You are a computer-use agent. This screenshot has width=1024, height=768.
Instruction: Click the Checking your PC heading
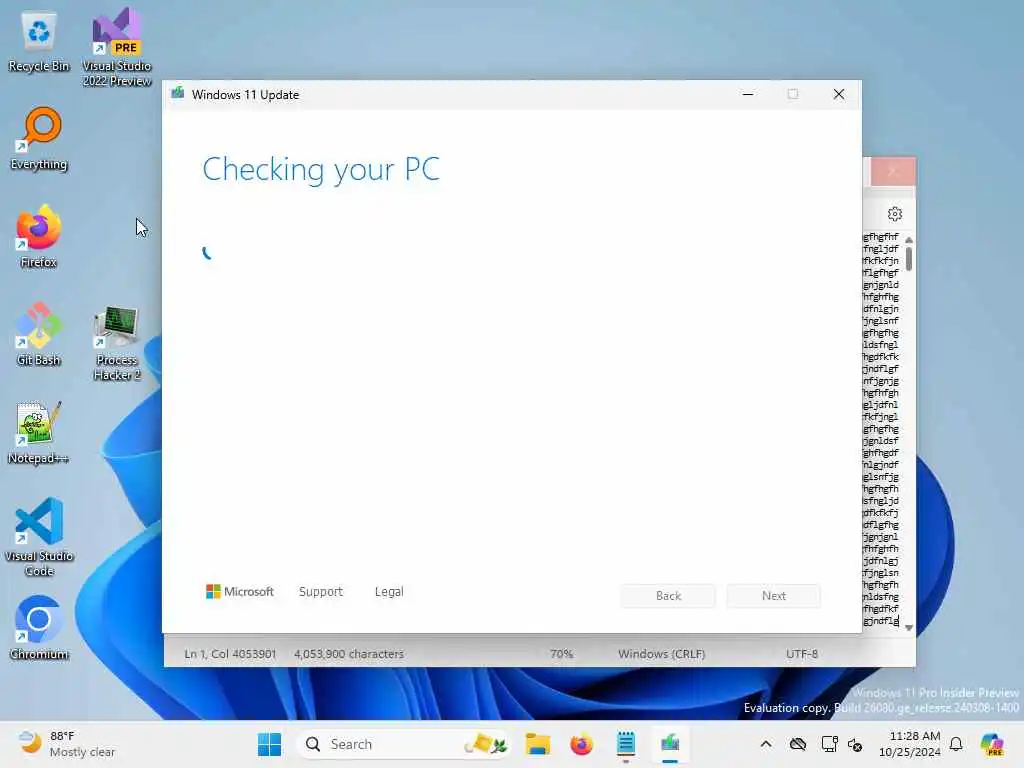point(321,169)
